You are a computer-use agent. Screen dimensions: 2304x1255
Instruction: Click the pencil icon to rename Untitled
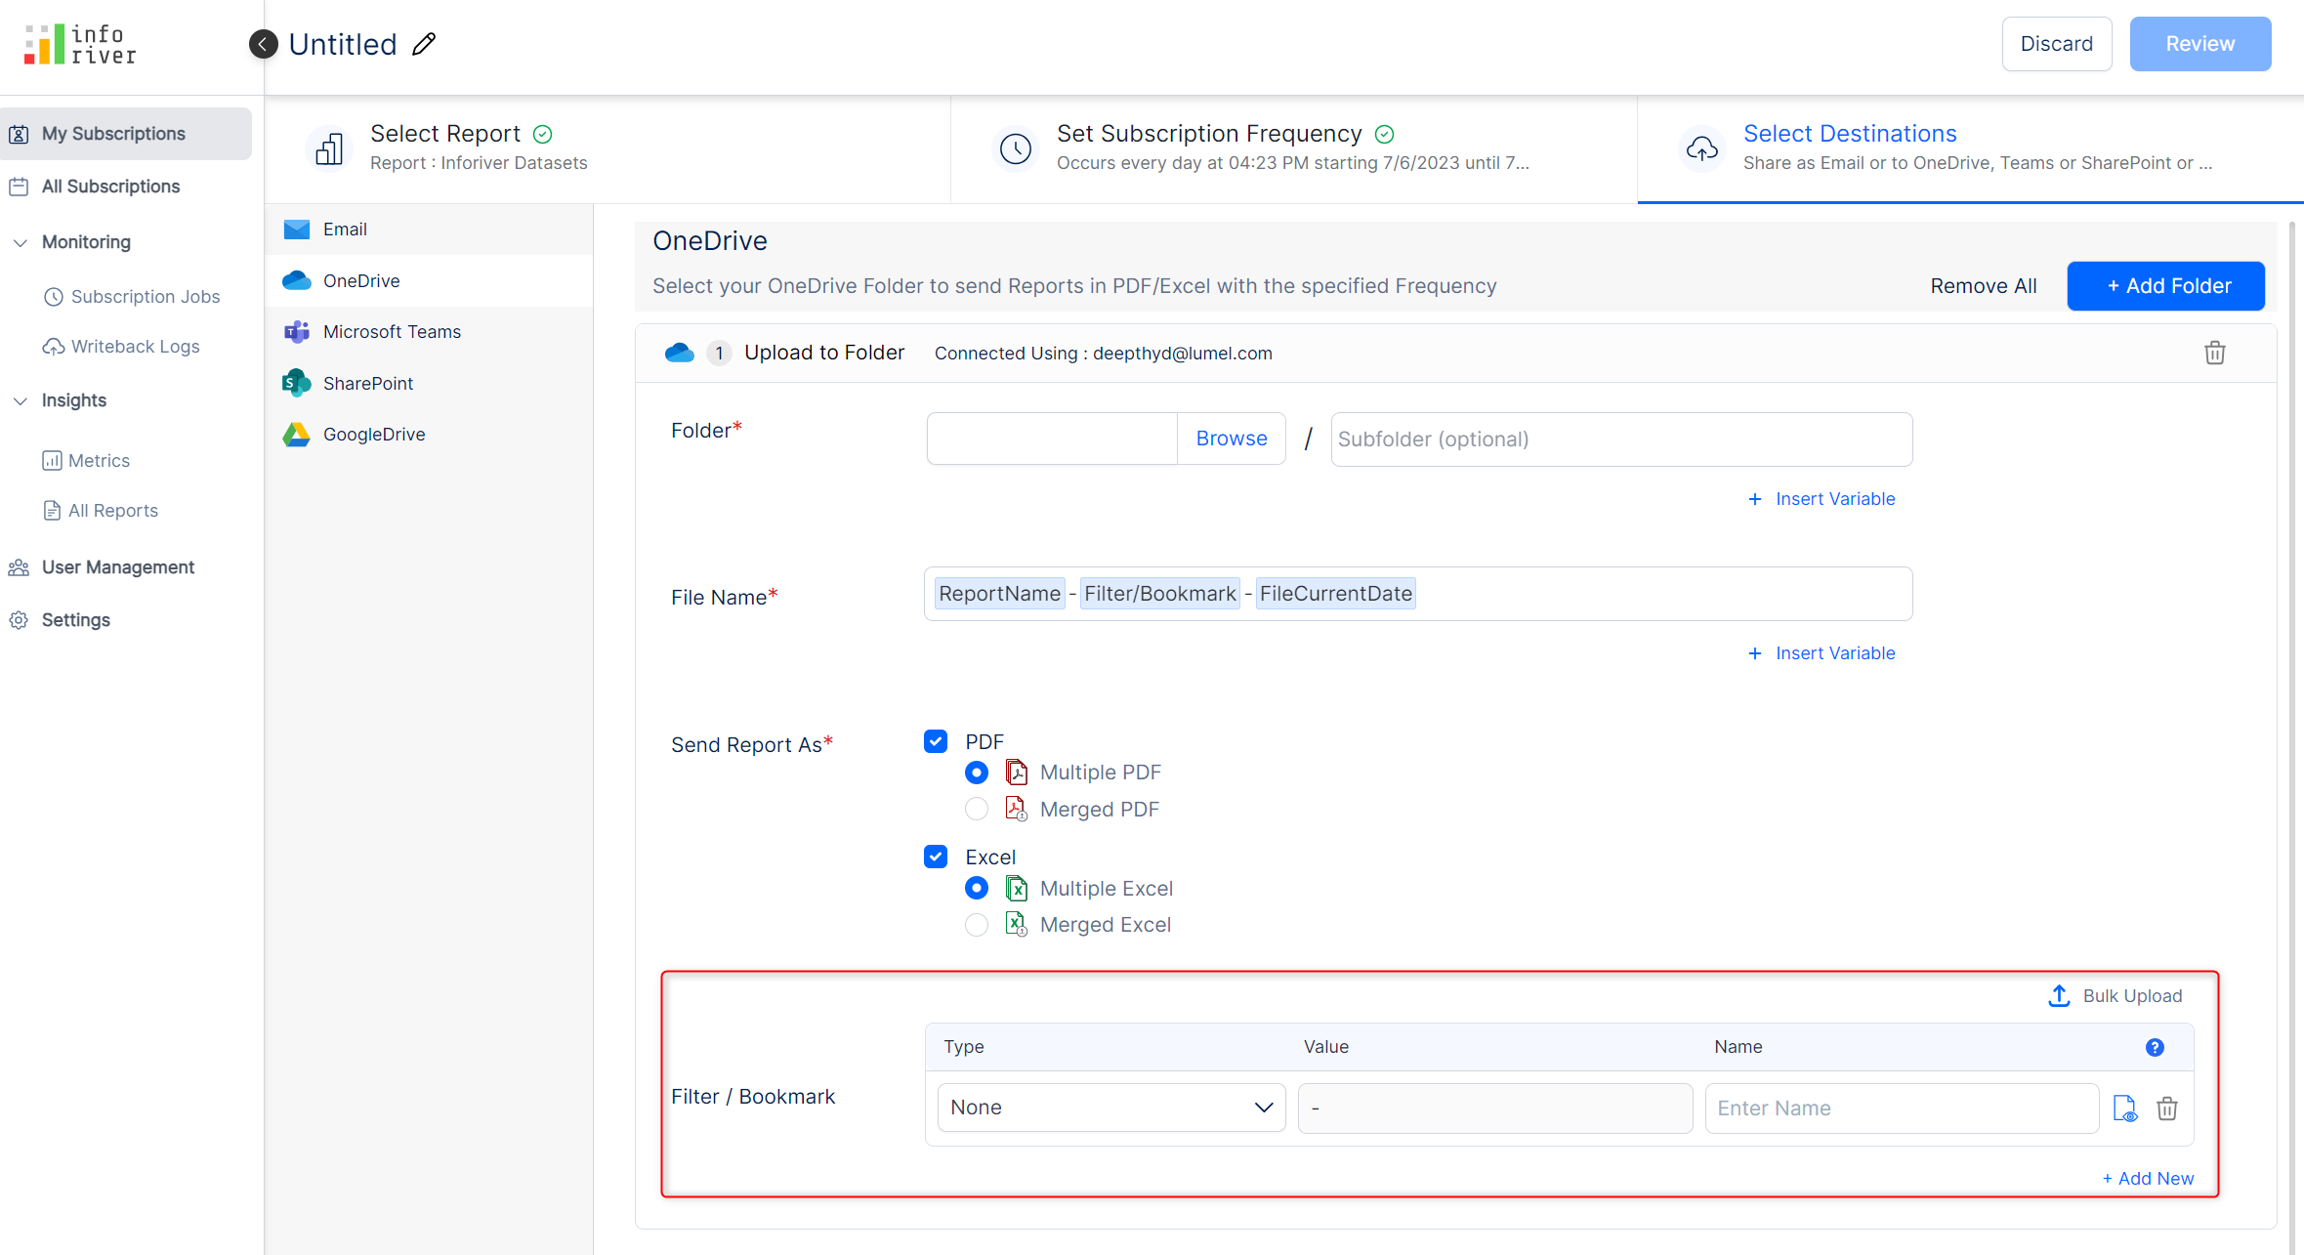424,44
